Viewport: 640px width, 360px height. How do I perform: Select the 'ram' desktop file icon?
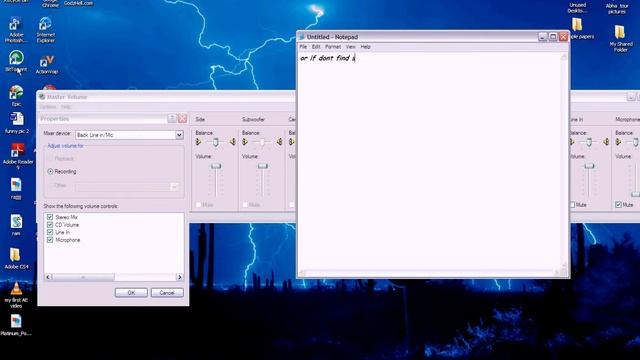[16, 222]
